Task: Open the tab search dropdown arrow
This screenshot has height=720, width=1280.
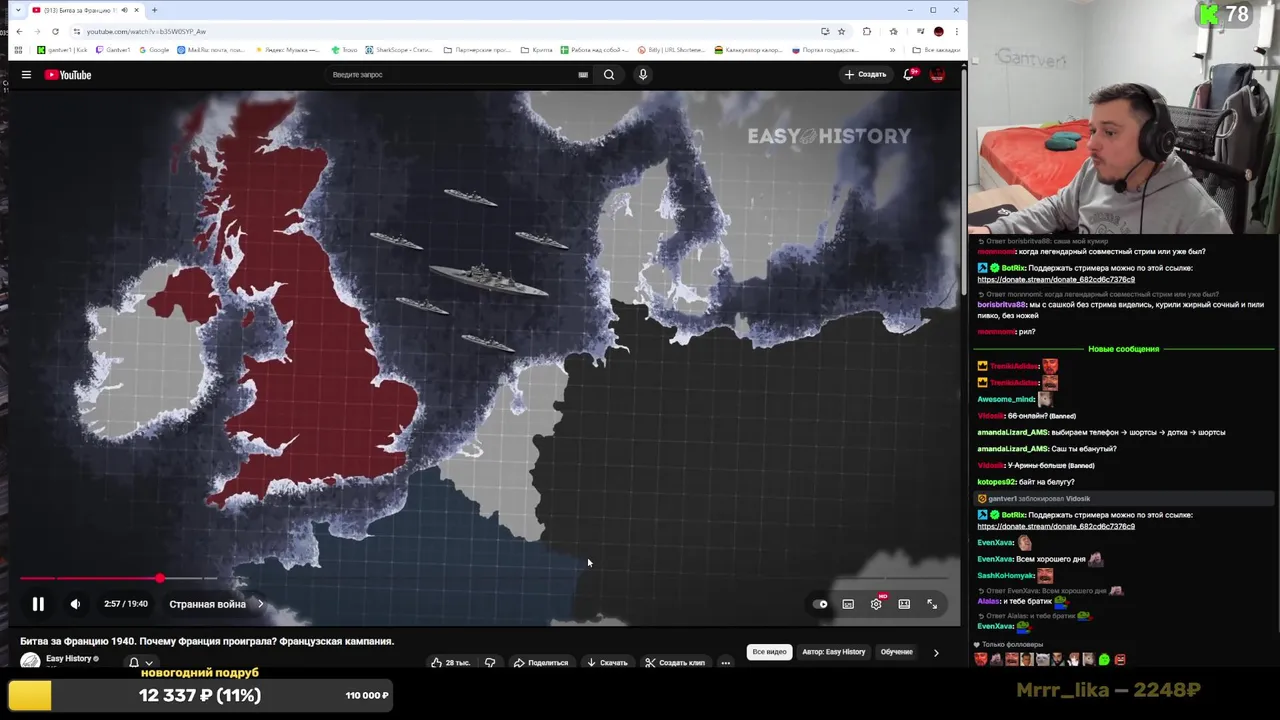Action: coord(17,10)
